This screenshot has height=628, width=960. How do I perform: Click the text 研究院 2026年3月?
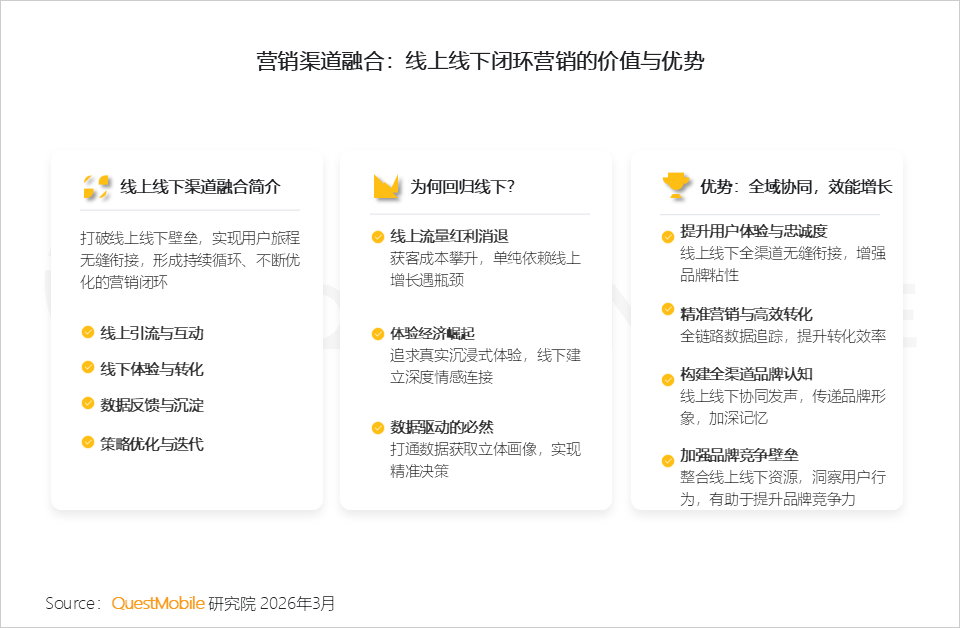pos(272,604)
